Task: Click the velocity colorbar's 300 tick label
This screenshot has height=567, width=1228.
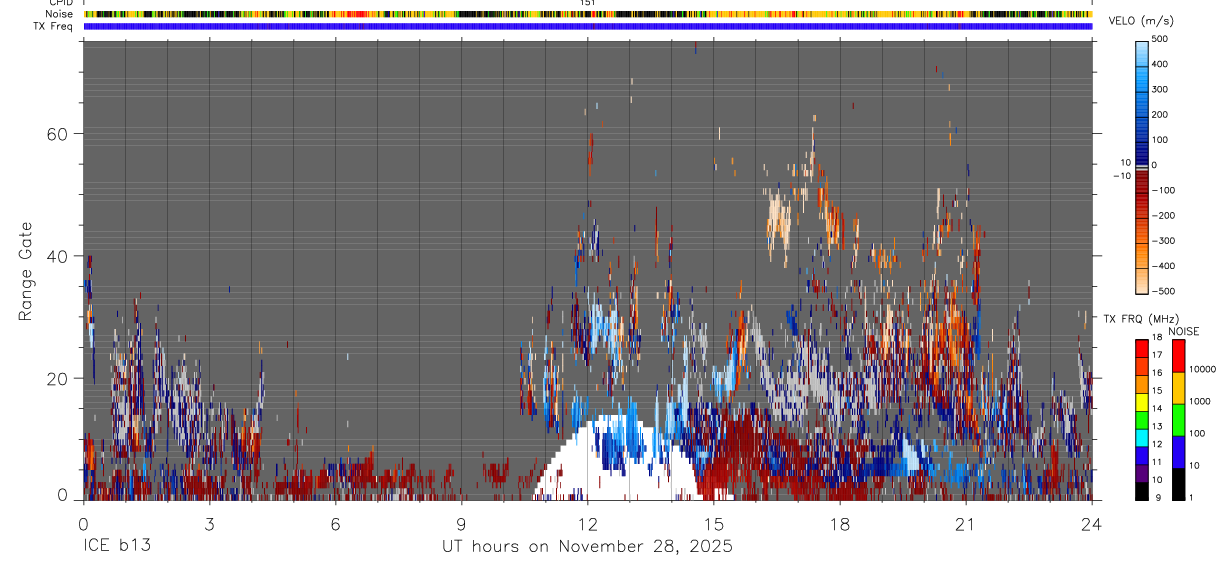Action: [1160, 89]
